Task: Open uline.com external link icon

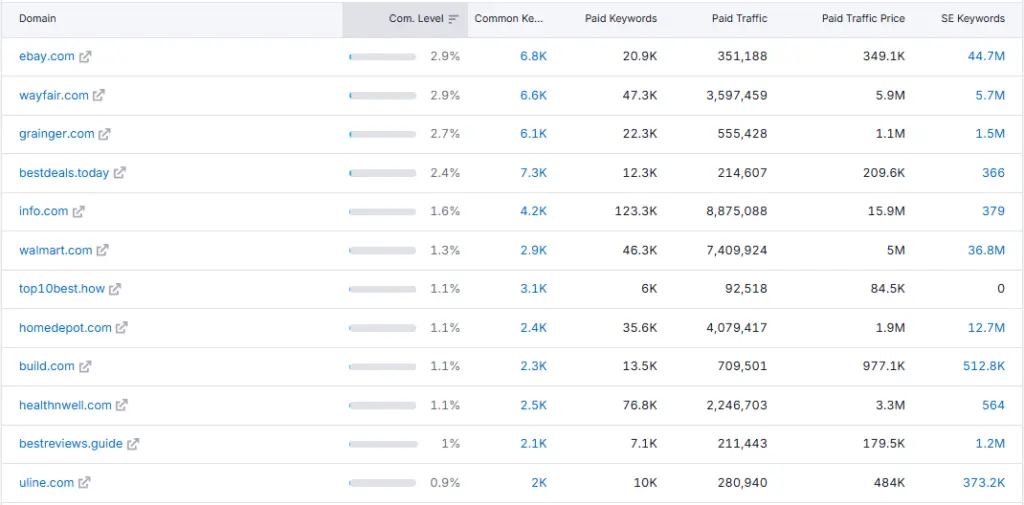Action: [x=85, y=483]
